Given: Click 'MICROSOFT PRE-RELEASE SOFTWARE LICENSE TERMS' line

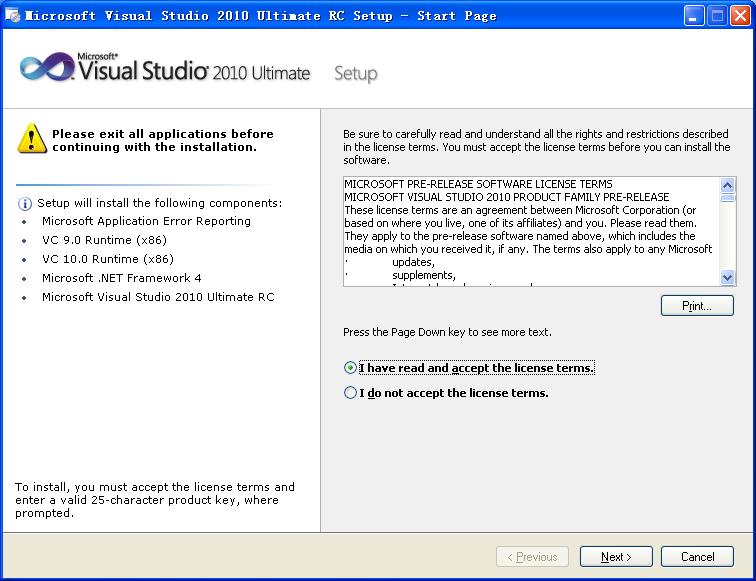Looking at the screenshot, I should pyautogui.click(x=478, y=184).
